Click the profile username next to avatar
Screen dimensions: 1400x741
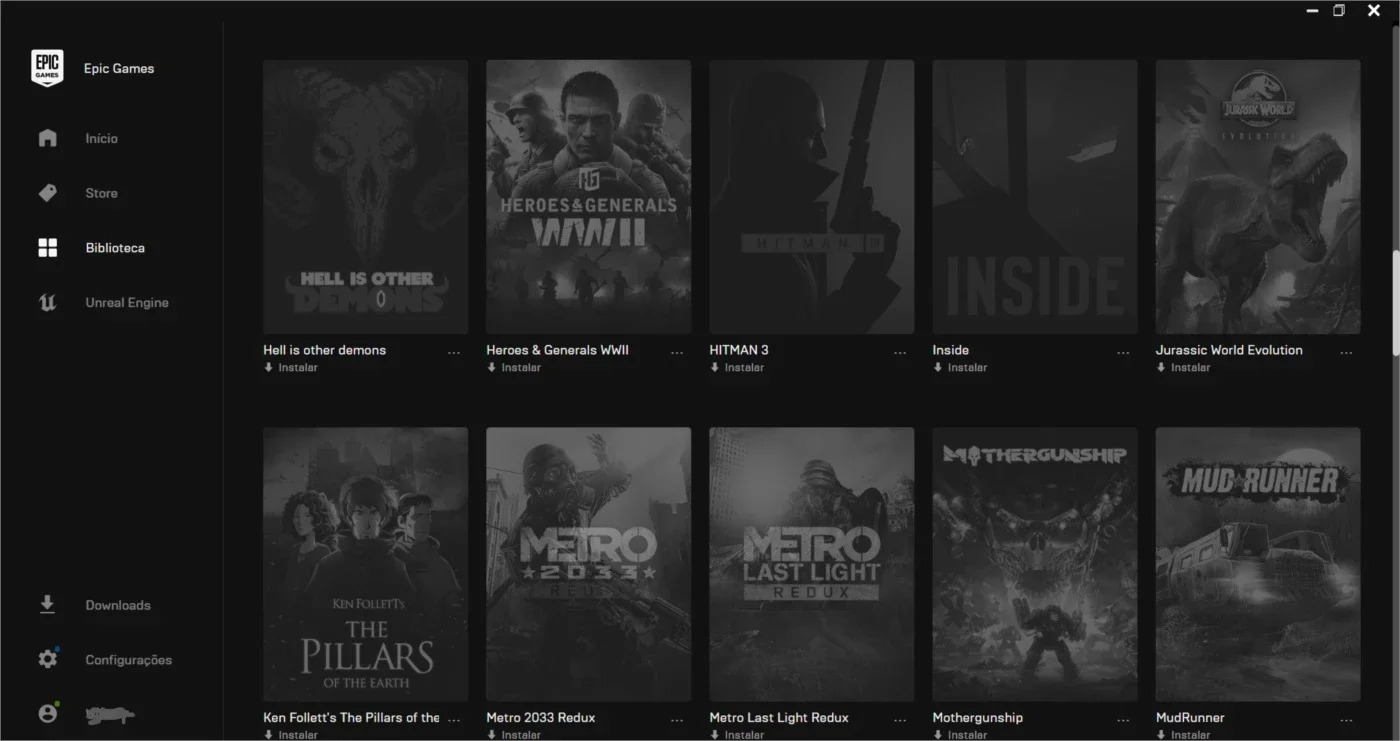110,714
